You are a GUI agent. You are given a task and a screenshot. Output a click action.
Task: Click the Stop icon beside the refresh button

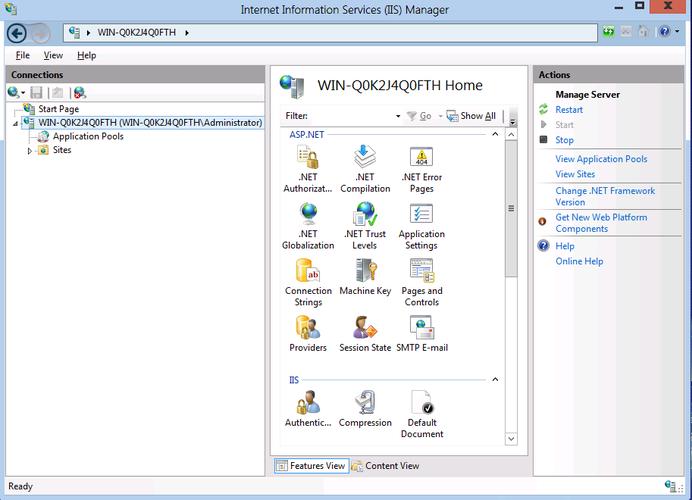(x=626, y=32)
